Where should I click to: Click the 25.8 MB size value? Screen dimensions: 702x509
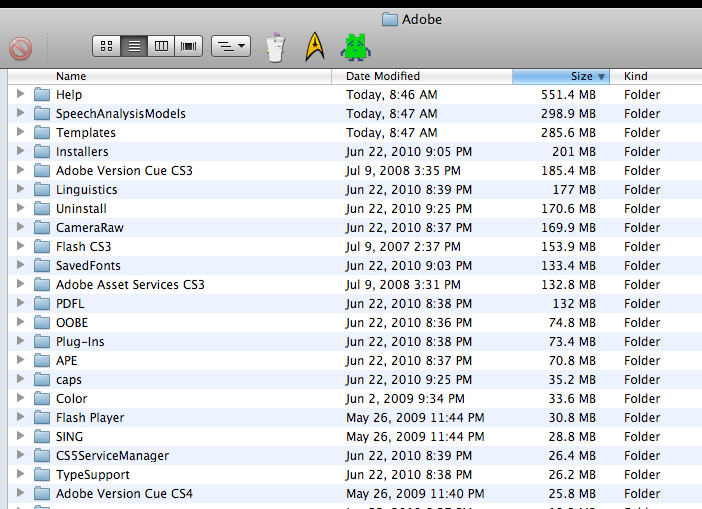572,494
